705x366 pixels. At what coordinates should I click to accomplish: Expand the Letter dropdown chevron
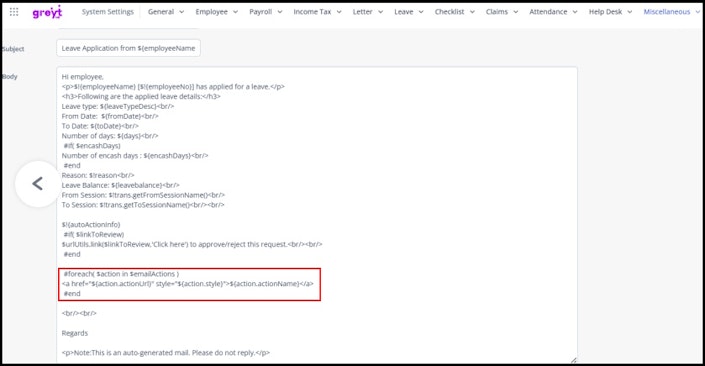coord(380,12)
